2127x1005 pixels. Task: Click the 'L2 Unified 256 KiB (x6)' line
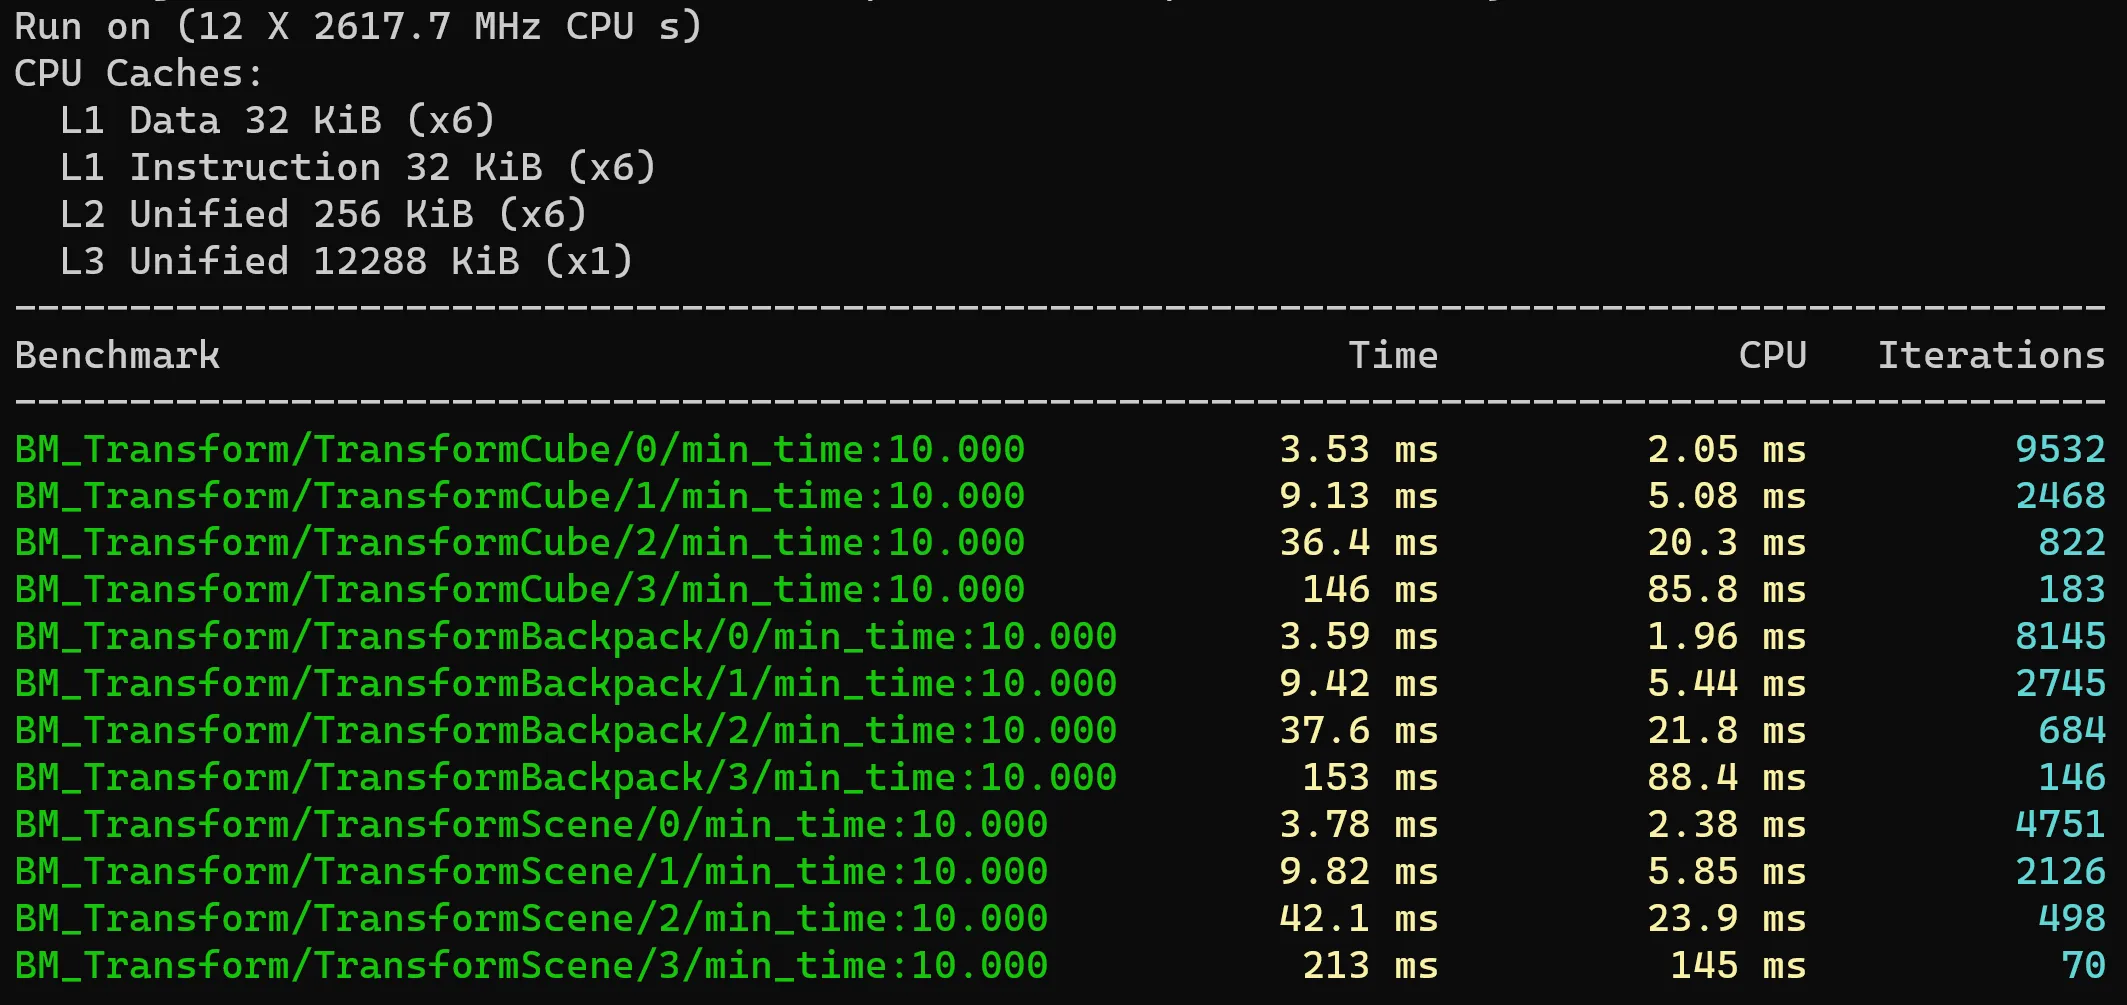pyautogui.click(x=323, y=214)
